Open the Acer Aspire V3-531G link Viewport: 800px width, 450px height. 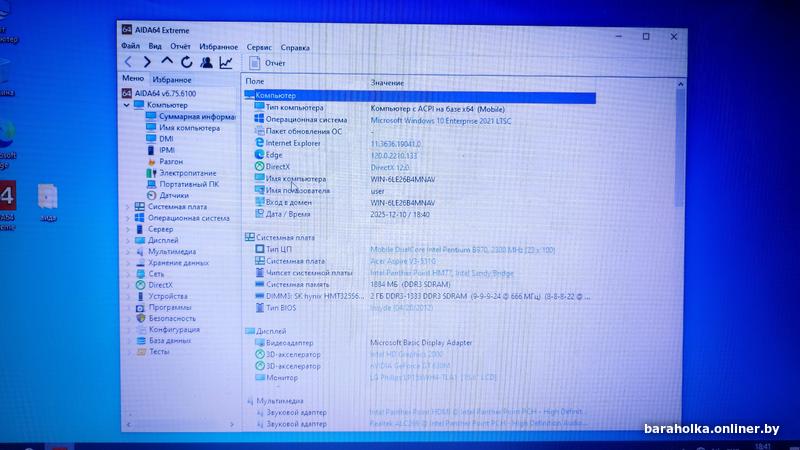(x=403, y=261)
